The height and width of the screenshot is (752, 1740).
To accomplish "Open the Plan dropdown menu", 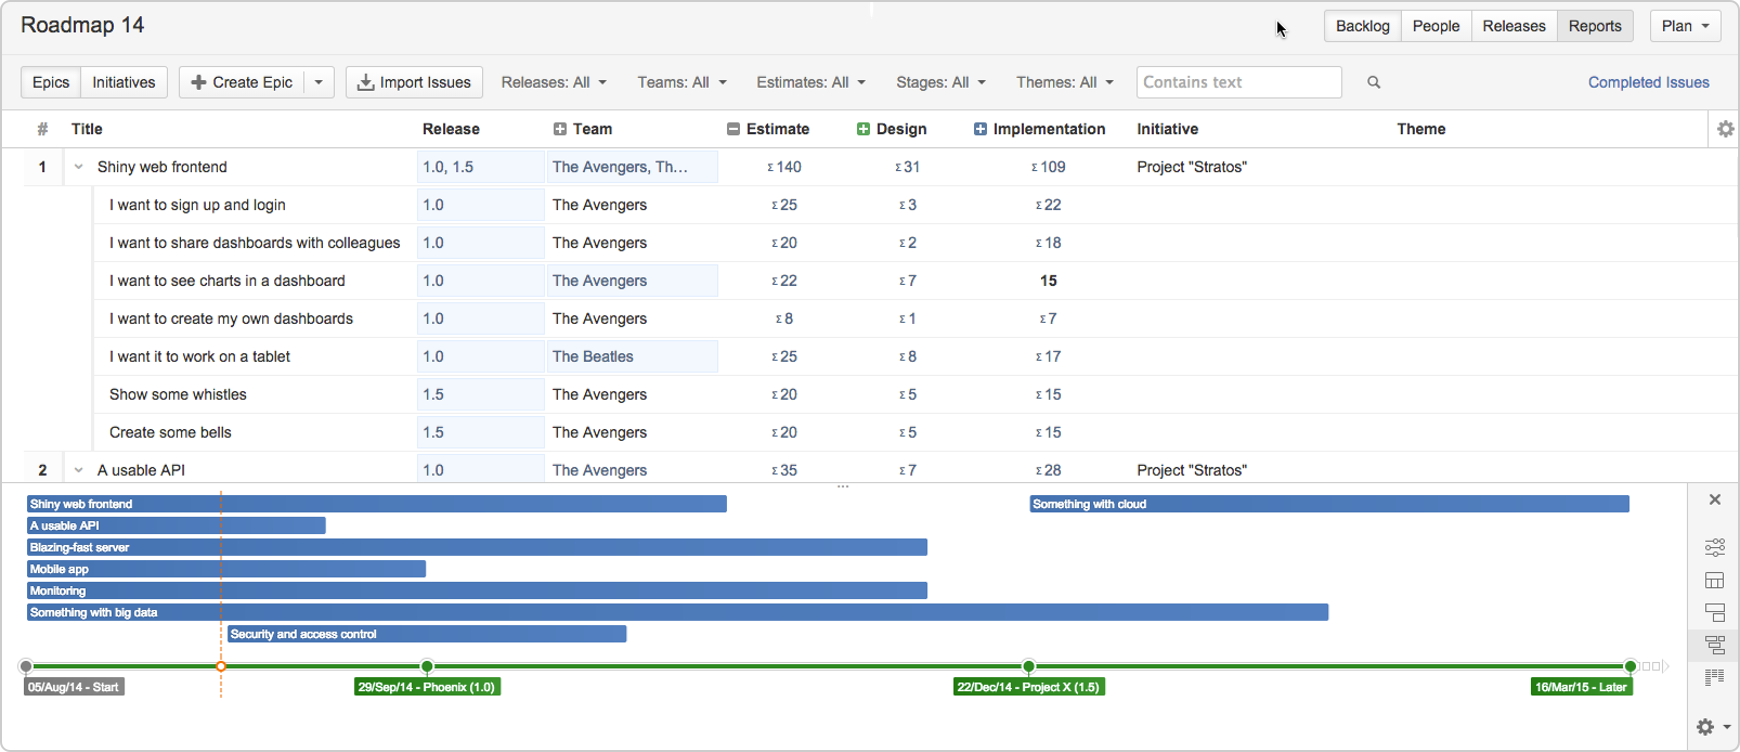I will tap(1685, 26).
